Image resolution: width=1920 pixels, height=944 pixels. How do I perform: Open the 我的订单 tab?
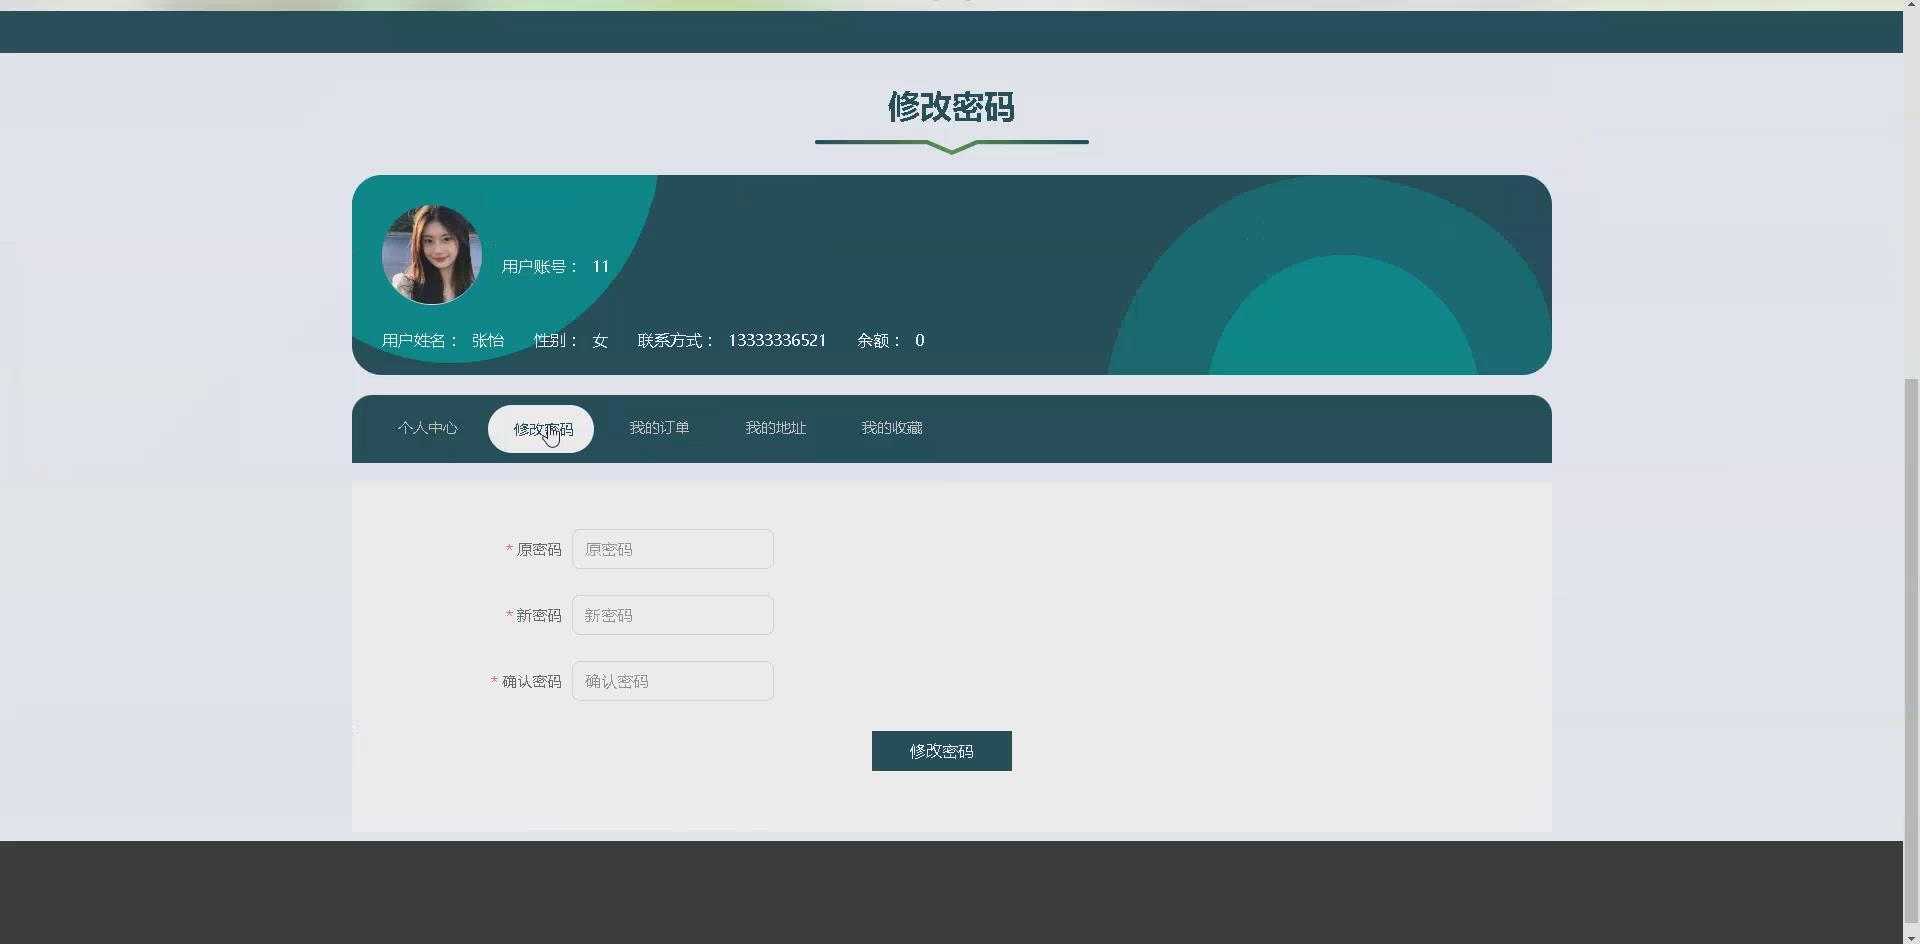tap(659, 428)
